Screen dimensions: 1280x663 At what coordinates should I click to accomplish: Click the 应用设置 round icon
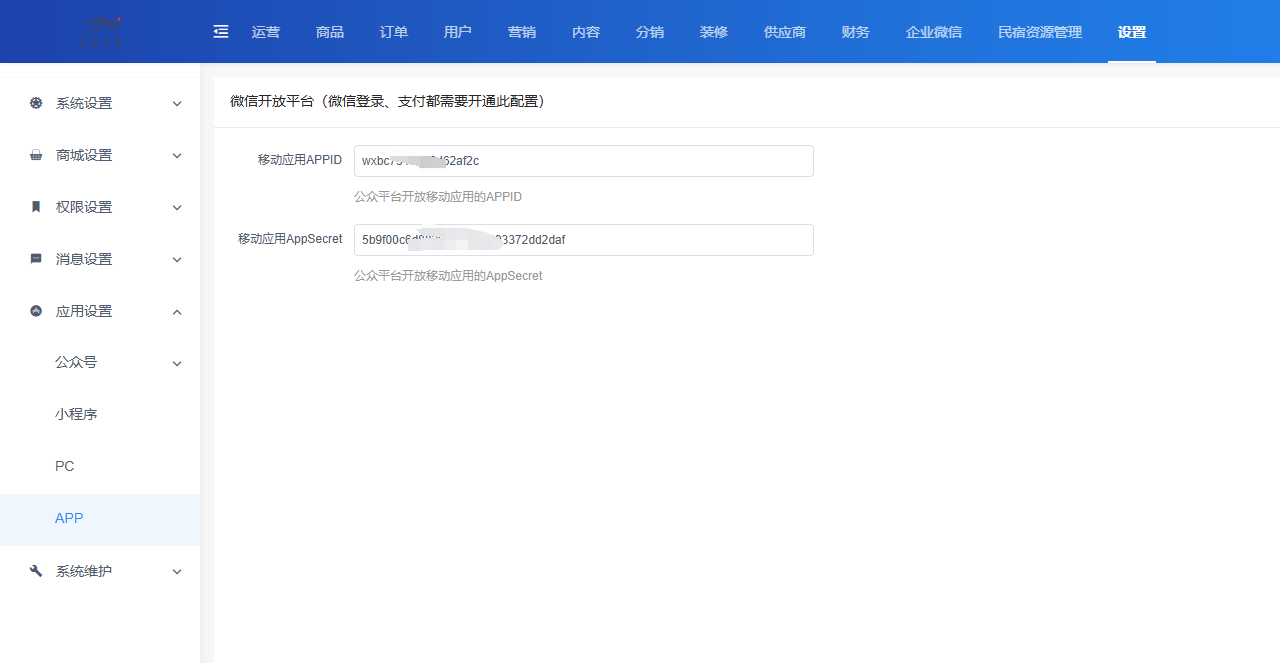pos(36,311)
